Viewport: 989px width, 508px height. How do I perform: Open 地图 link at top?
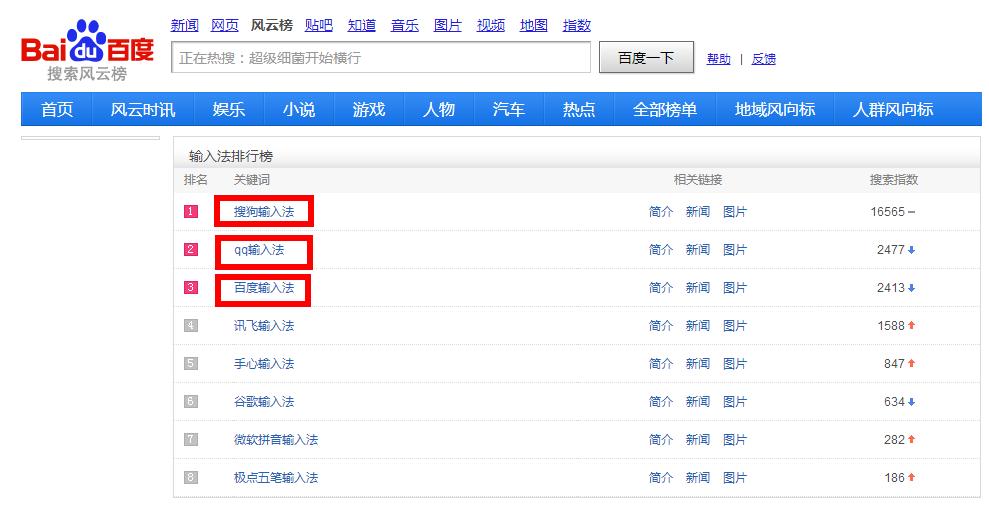coord(534,25)
